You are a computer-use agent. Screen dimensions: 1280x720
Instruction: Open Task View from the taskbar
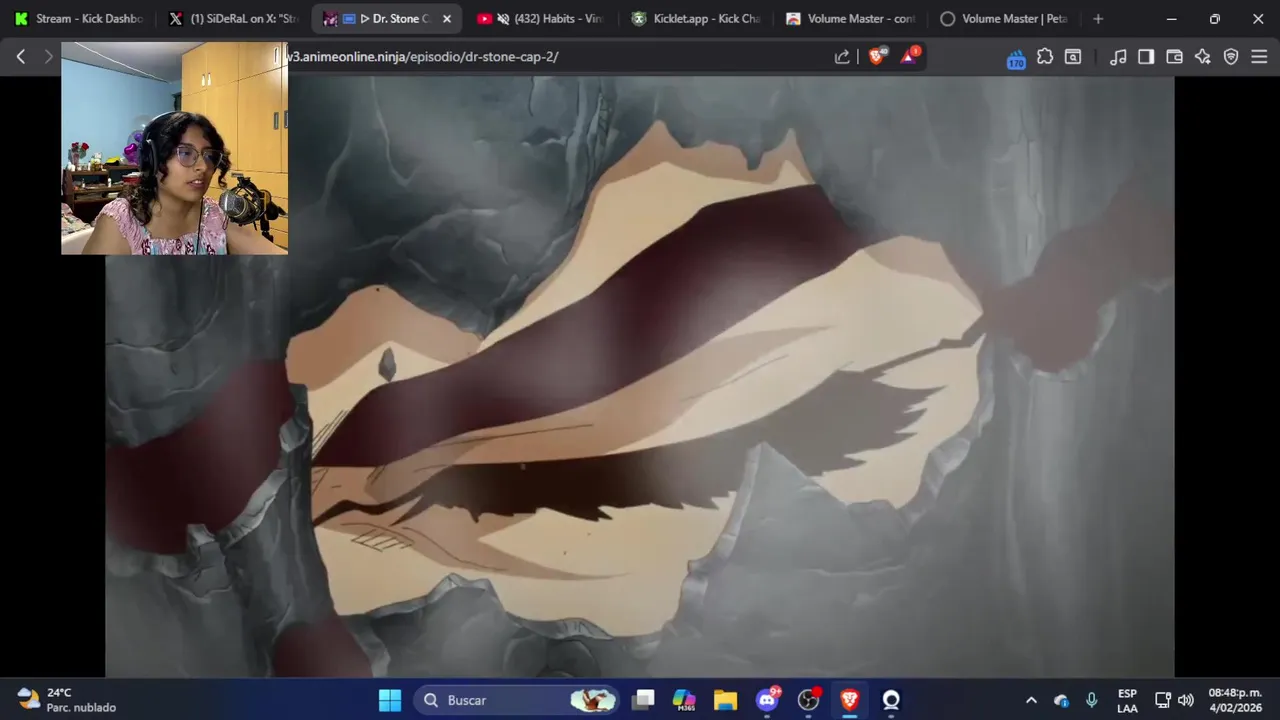644,700
